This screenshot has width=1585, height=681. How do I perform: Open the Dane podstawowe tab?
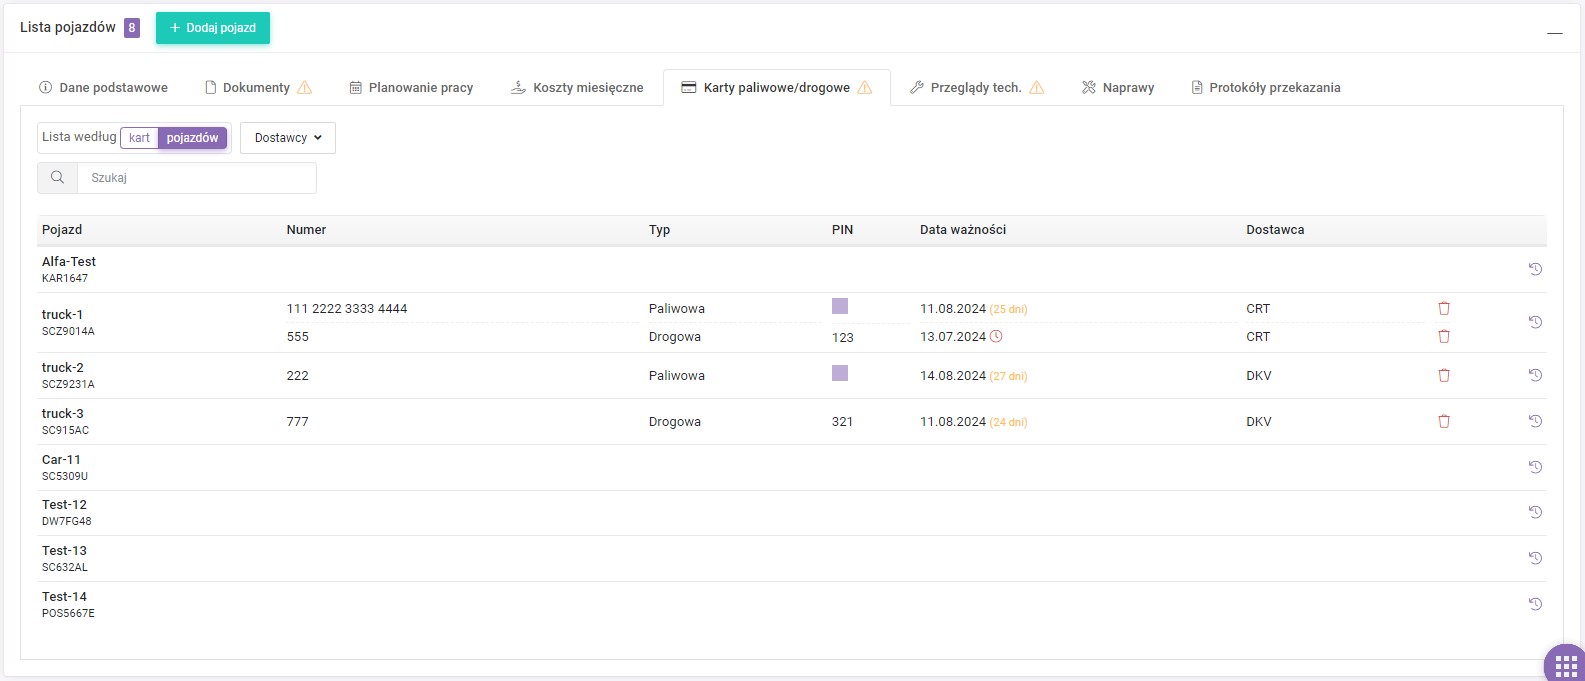[x=103, y=87]
